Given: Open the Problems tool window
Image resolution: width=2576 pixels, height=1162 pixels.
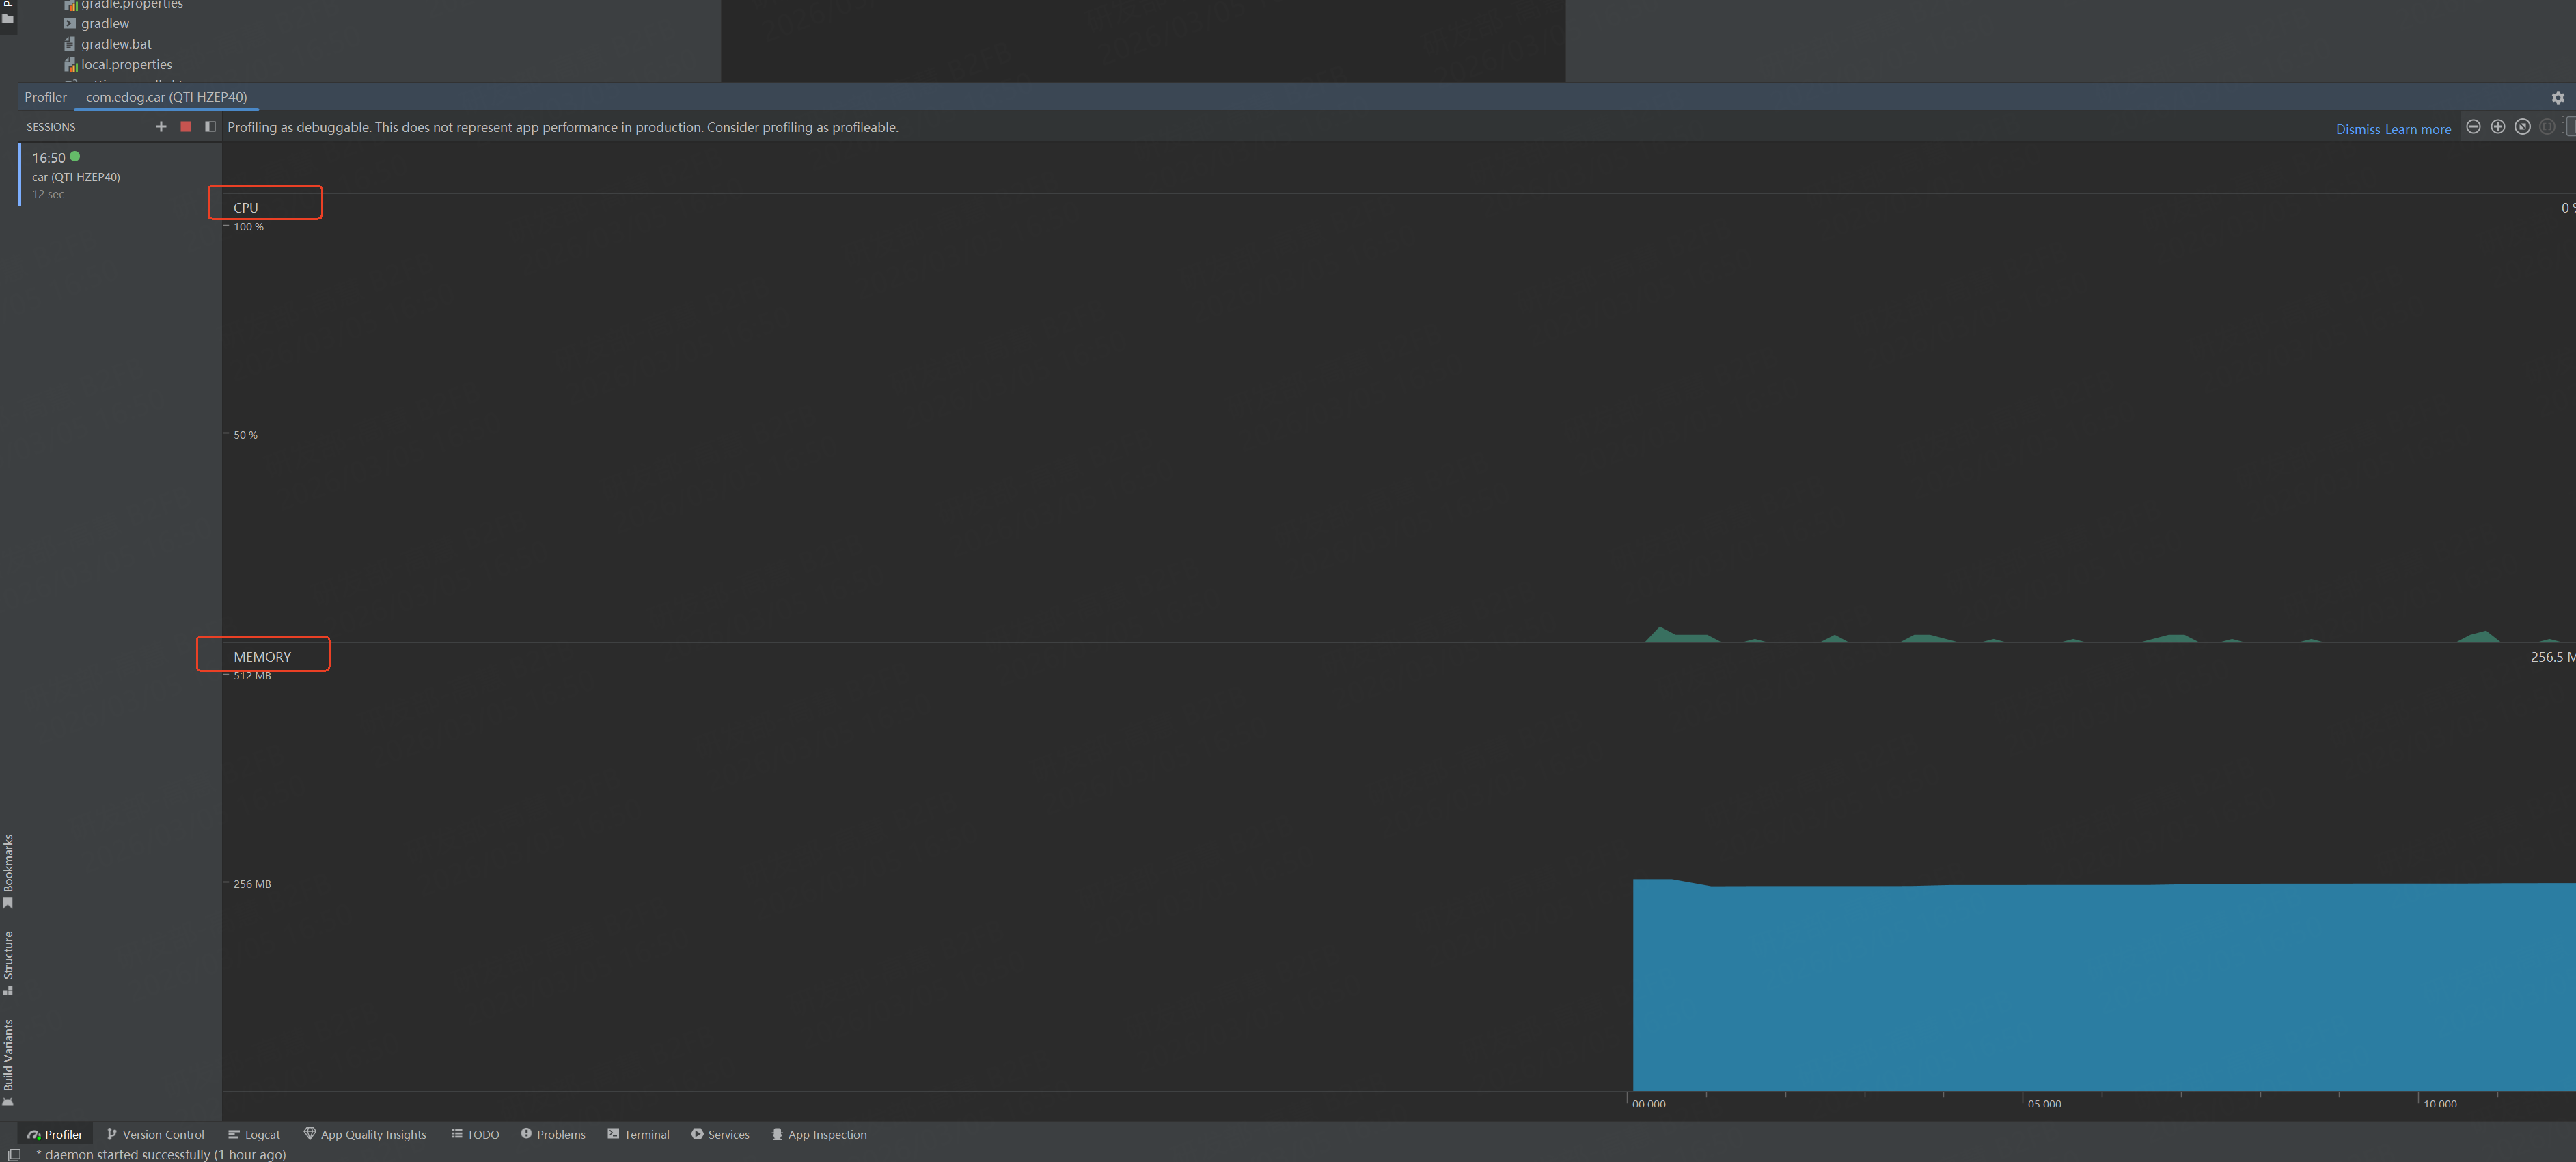Looking at the screenshot, I should click(553, 1135).
